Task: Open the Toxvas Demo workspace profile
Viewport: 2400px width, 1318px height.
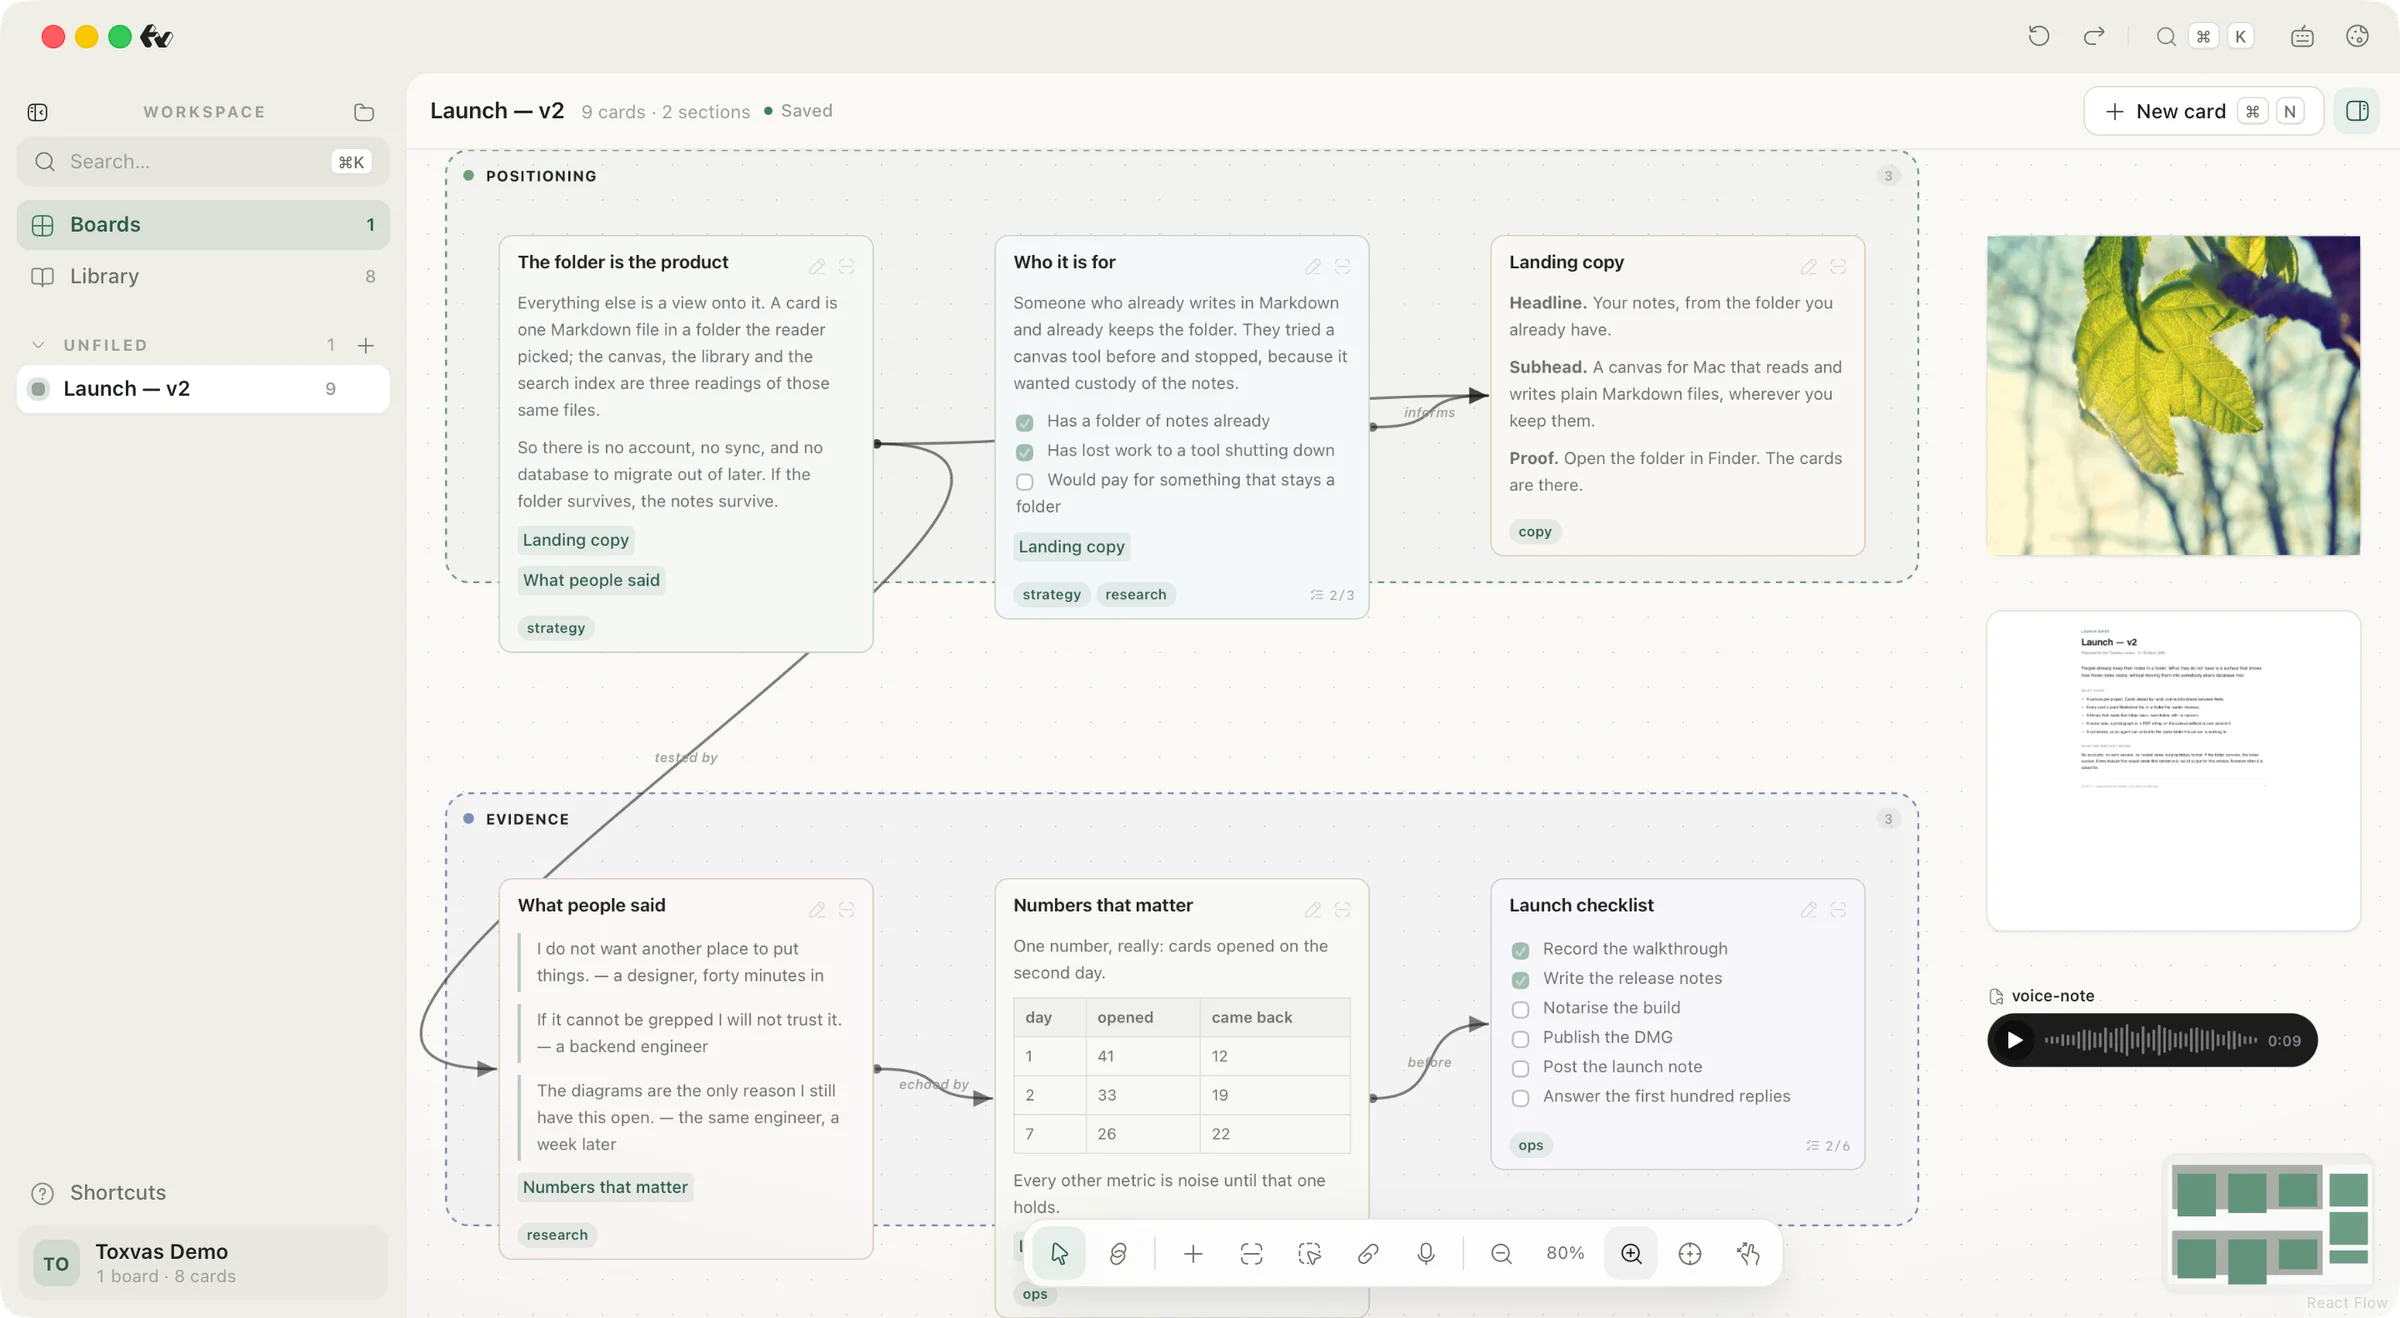Action: coord(203,1263)
